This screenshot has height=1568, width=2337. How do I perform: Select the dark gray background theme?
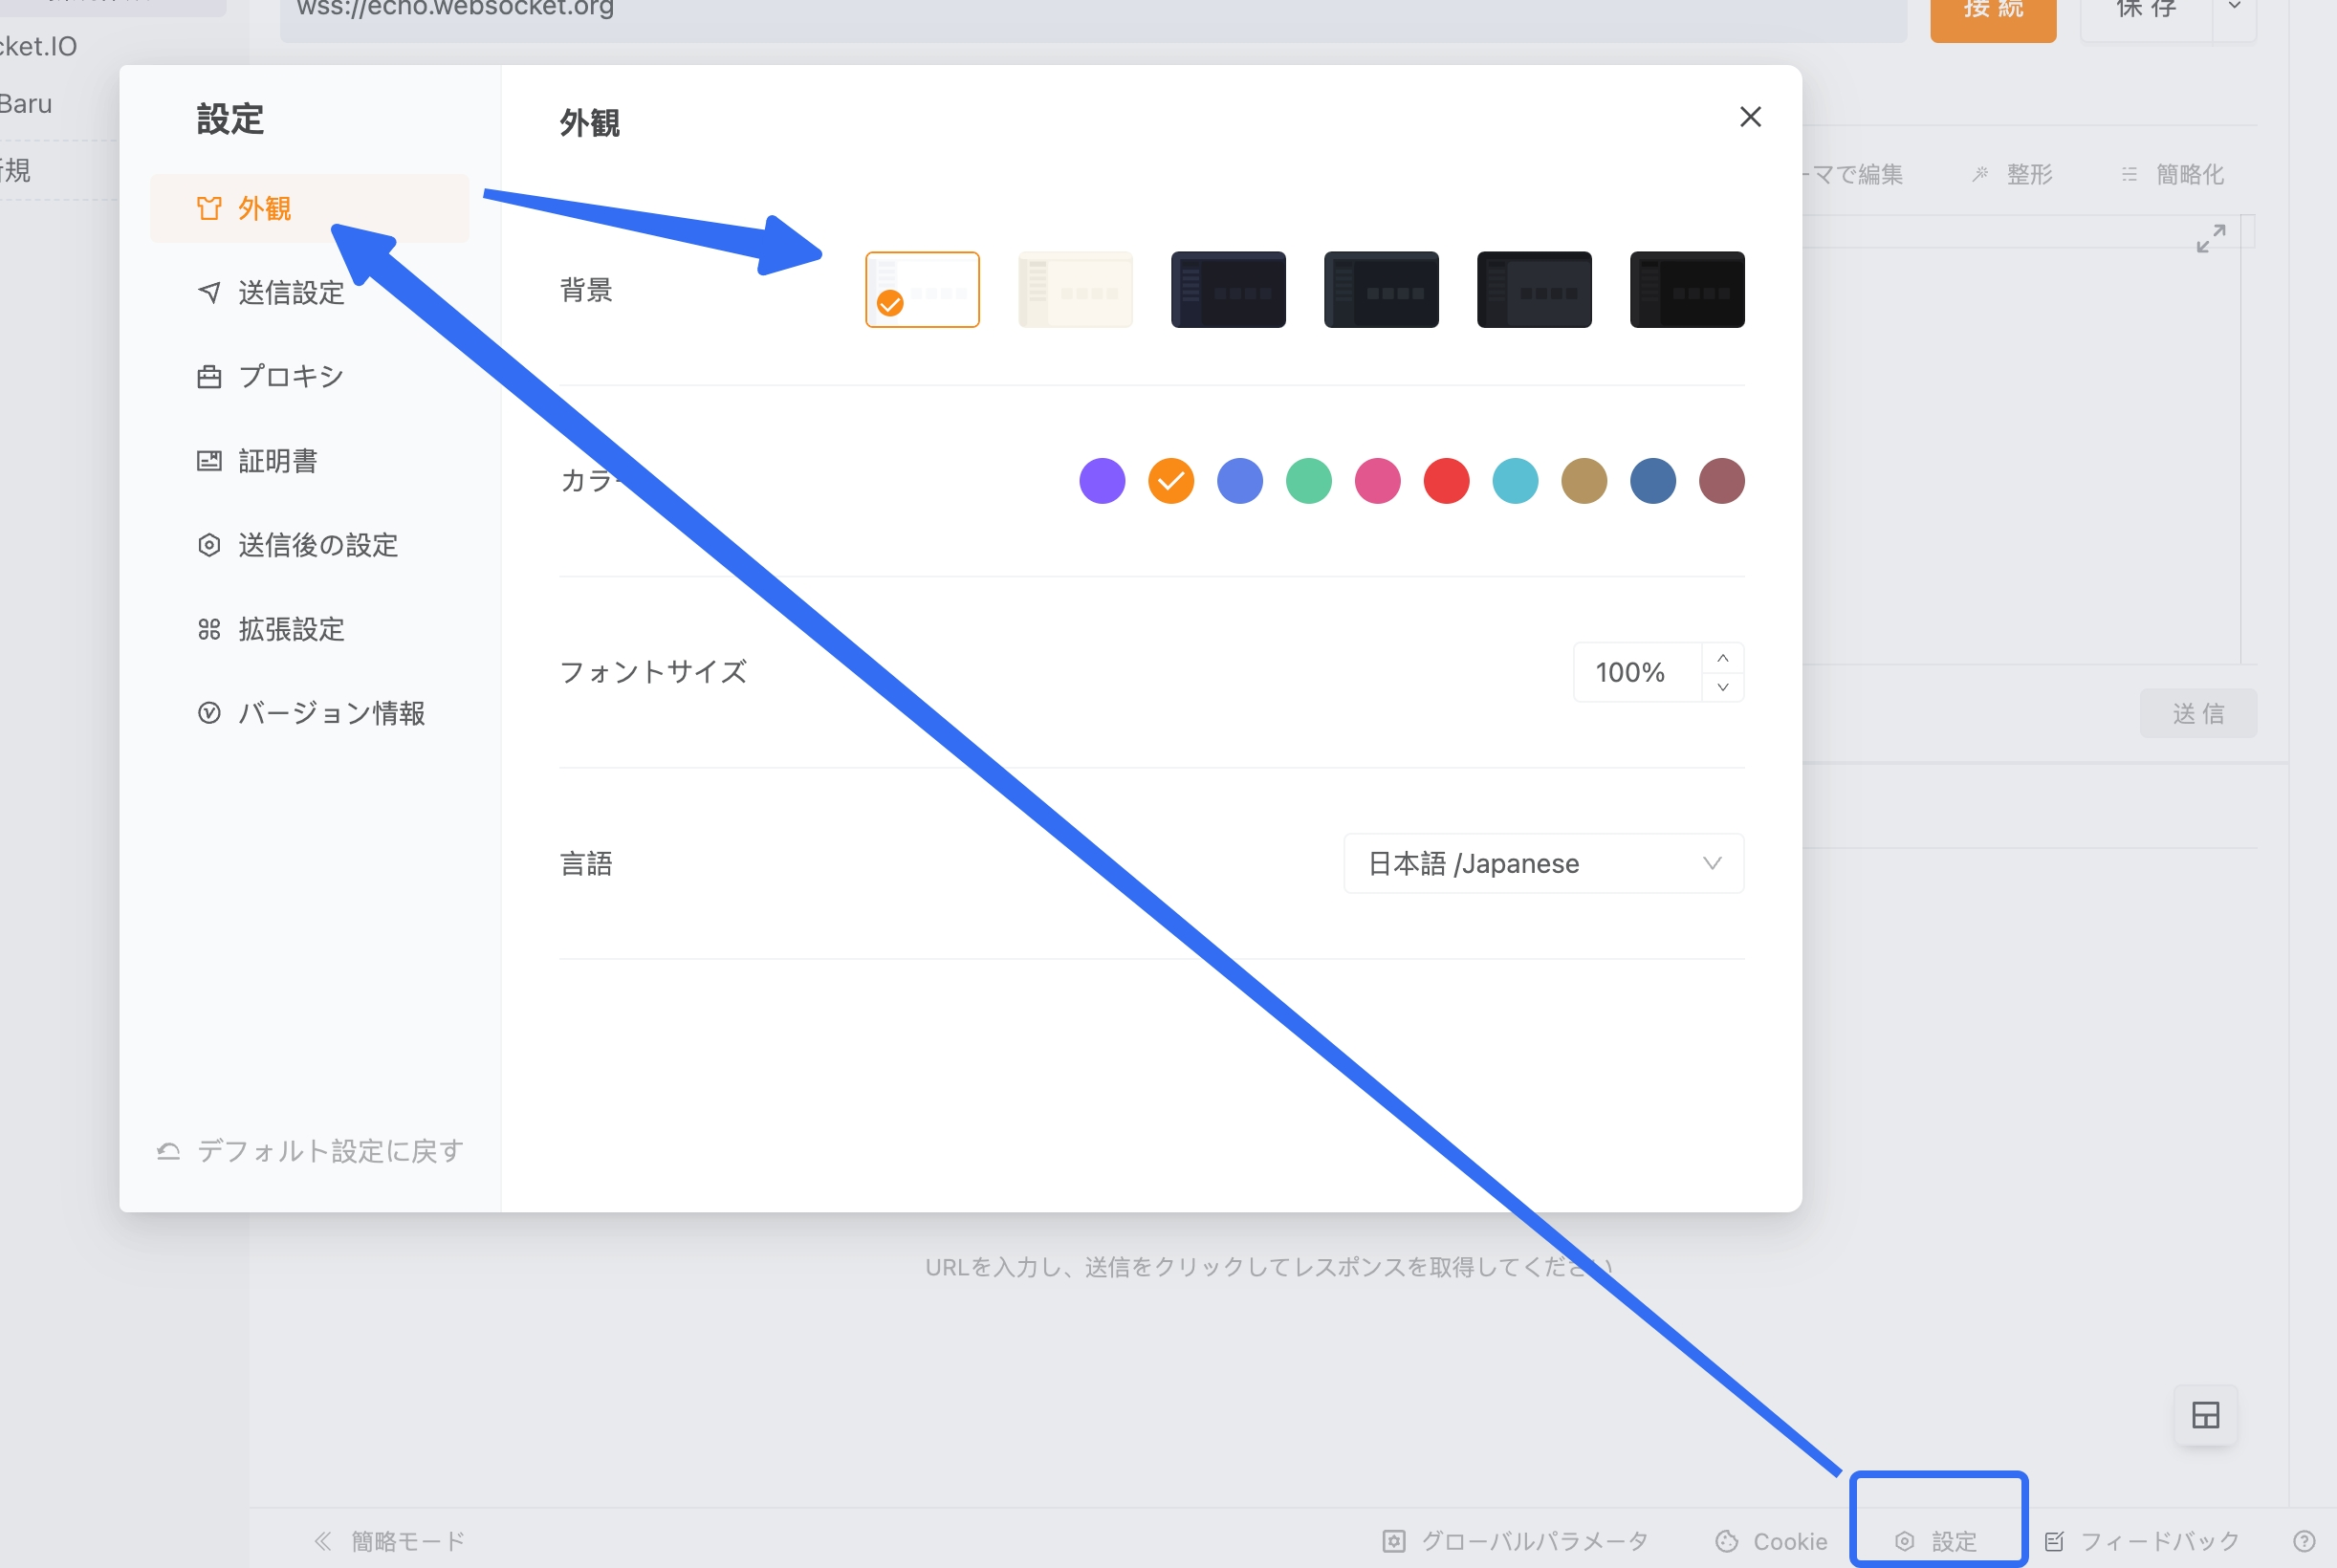pos(1534,290)
